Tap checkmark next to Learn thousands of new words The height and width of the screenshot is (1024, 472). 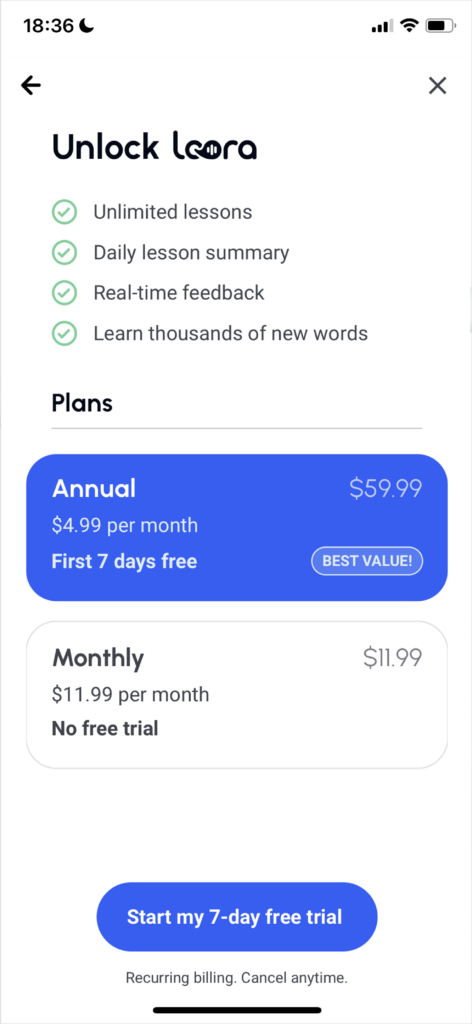(x=64, y=334)
